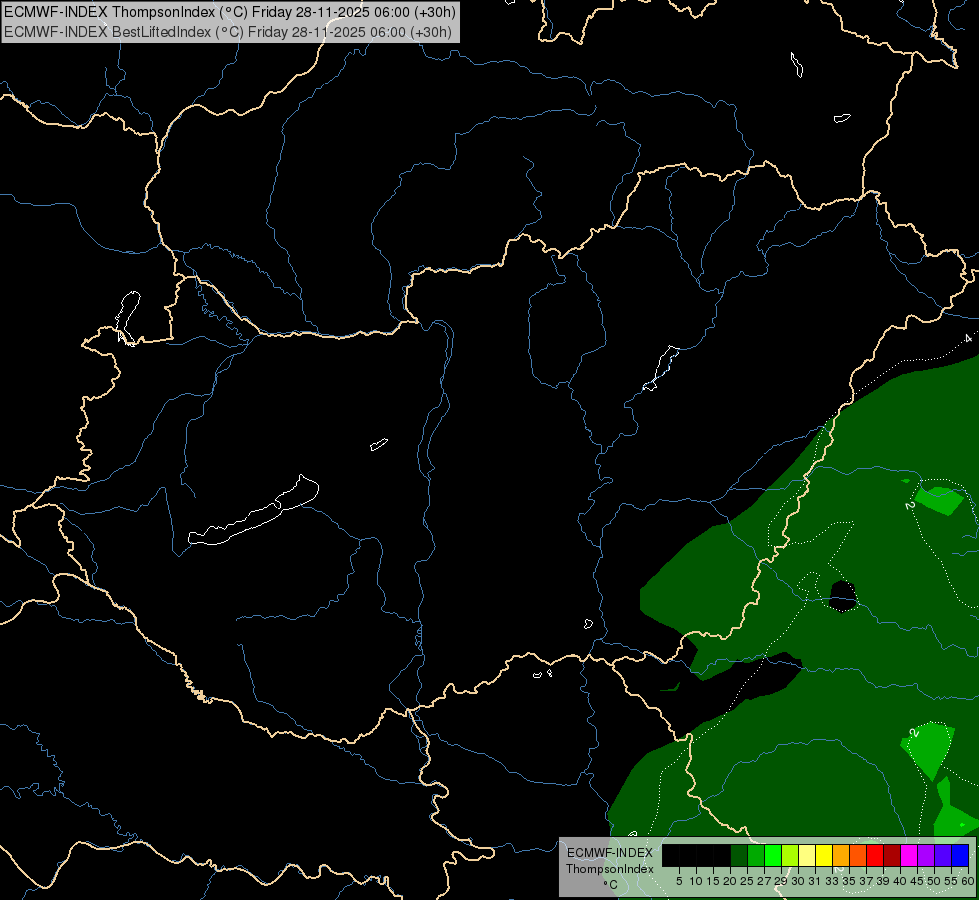Click the legend value '10'
The height and width of the screenshot is (900, 979).
point(696,881)
